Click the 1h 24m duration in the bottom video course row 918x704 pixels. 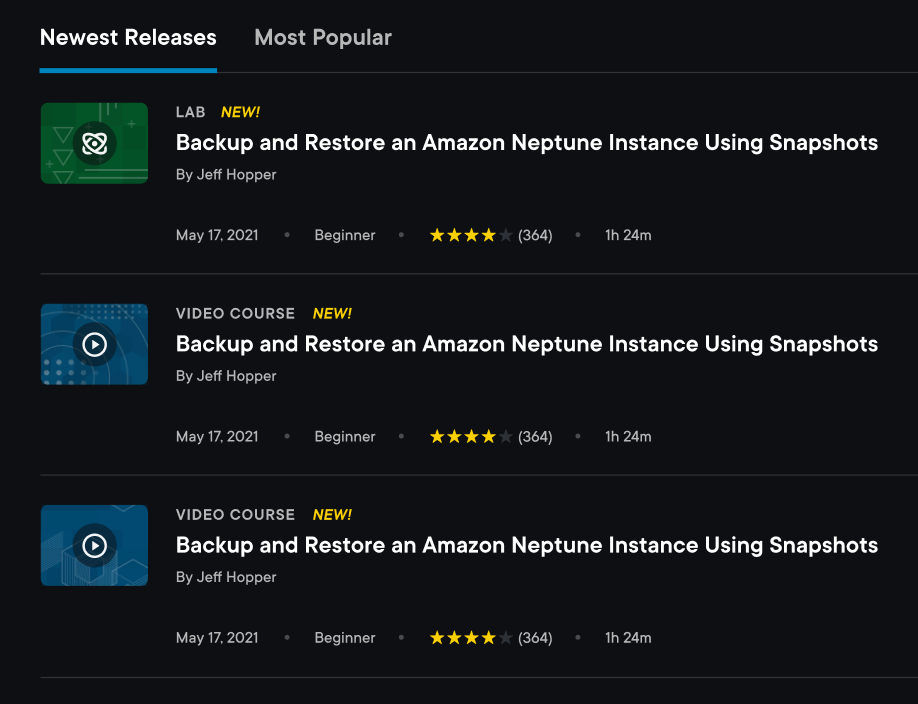click(x=628, y=638)
